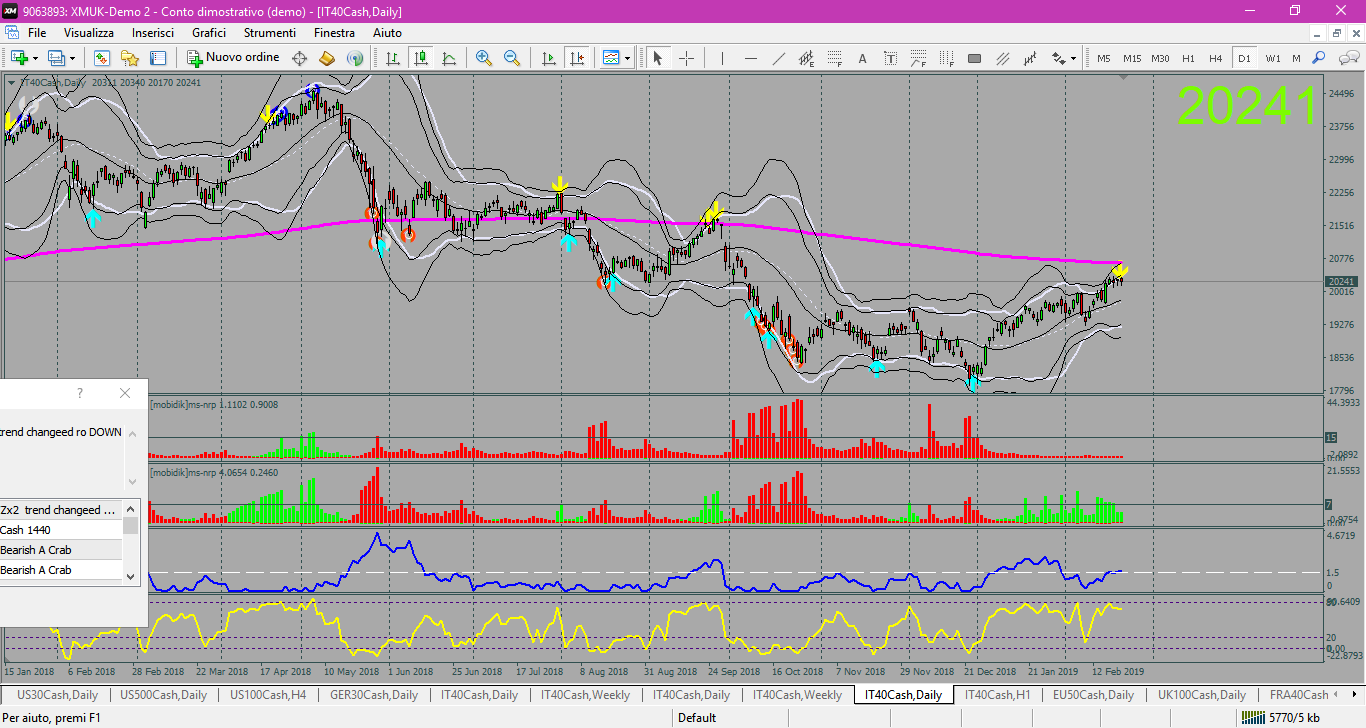This screenshot has height=728, width=1366.
Task: Select the Andrews pitchfork tool
Action: pos(1002,58)
